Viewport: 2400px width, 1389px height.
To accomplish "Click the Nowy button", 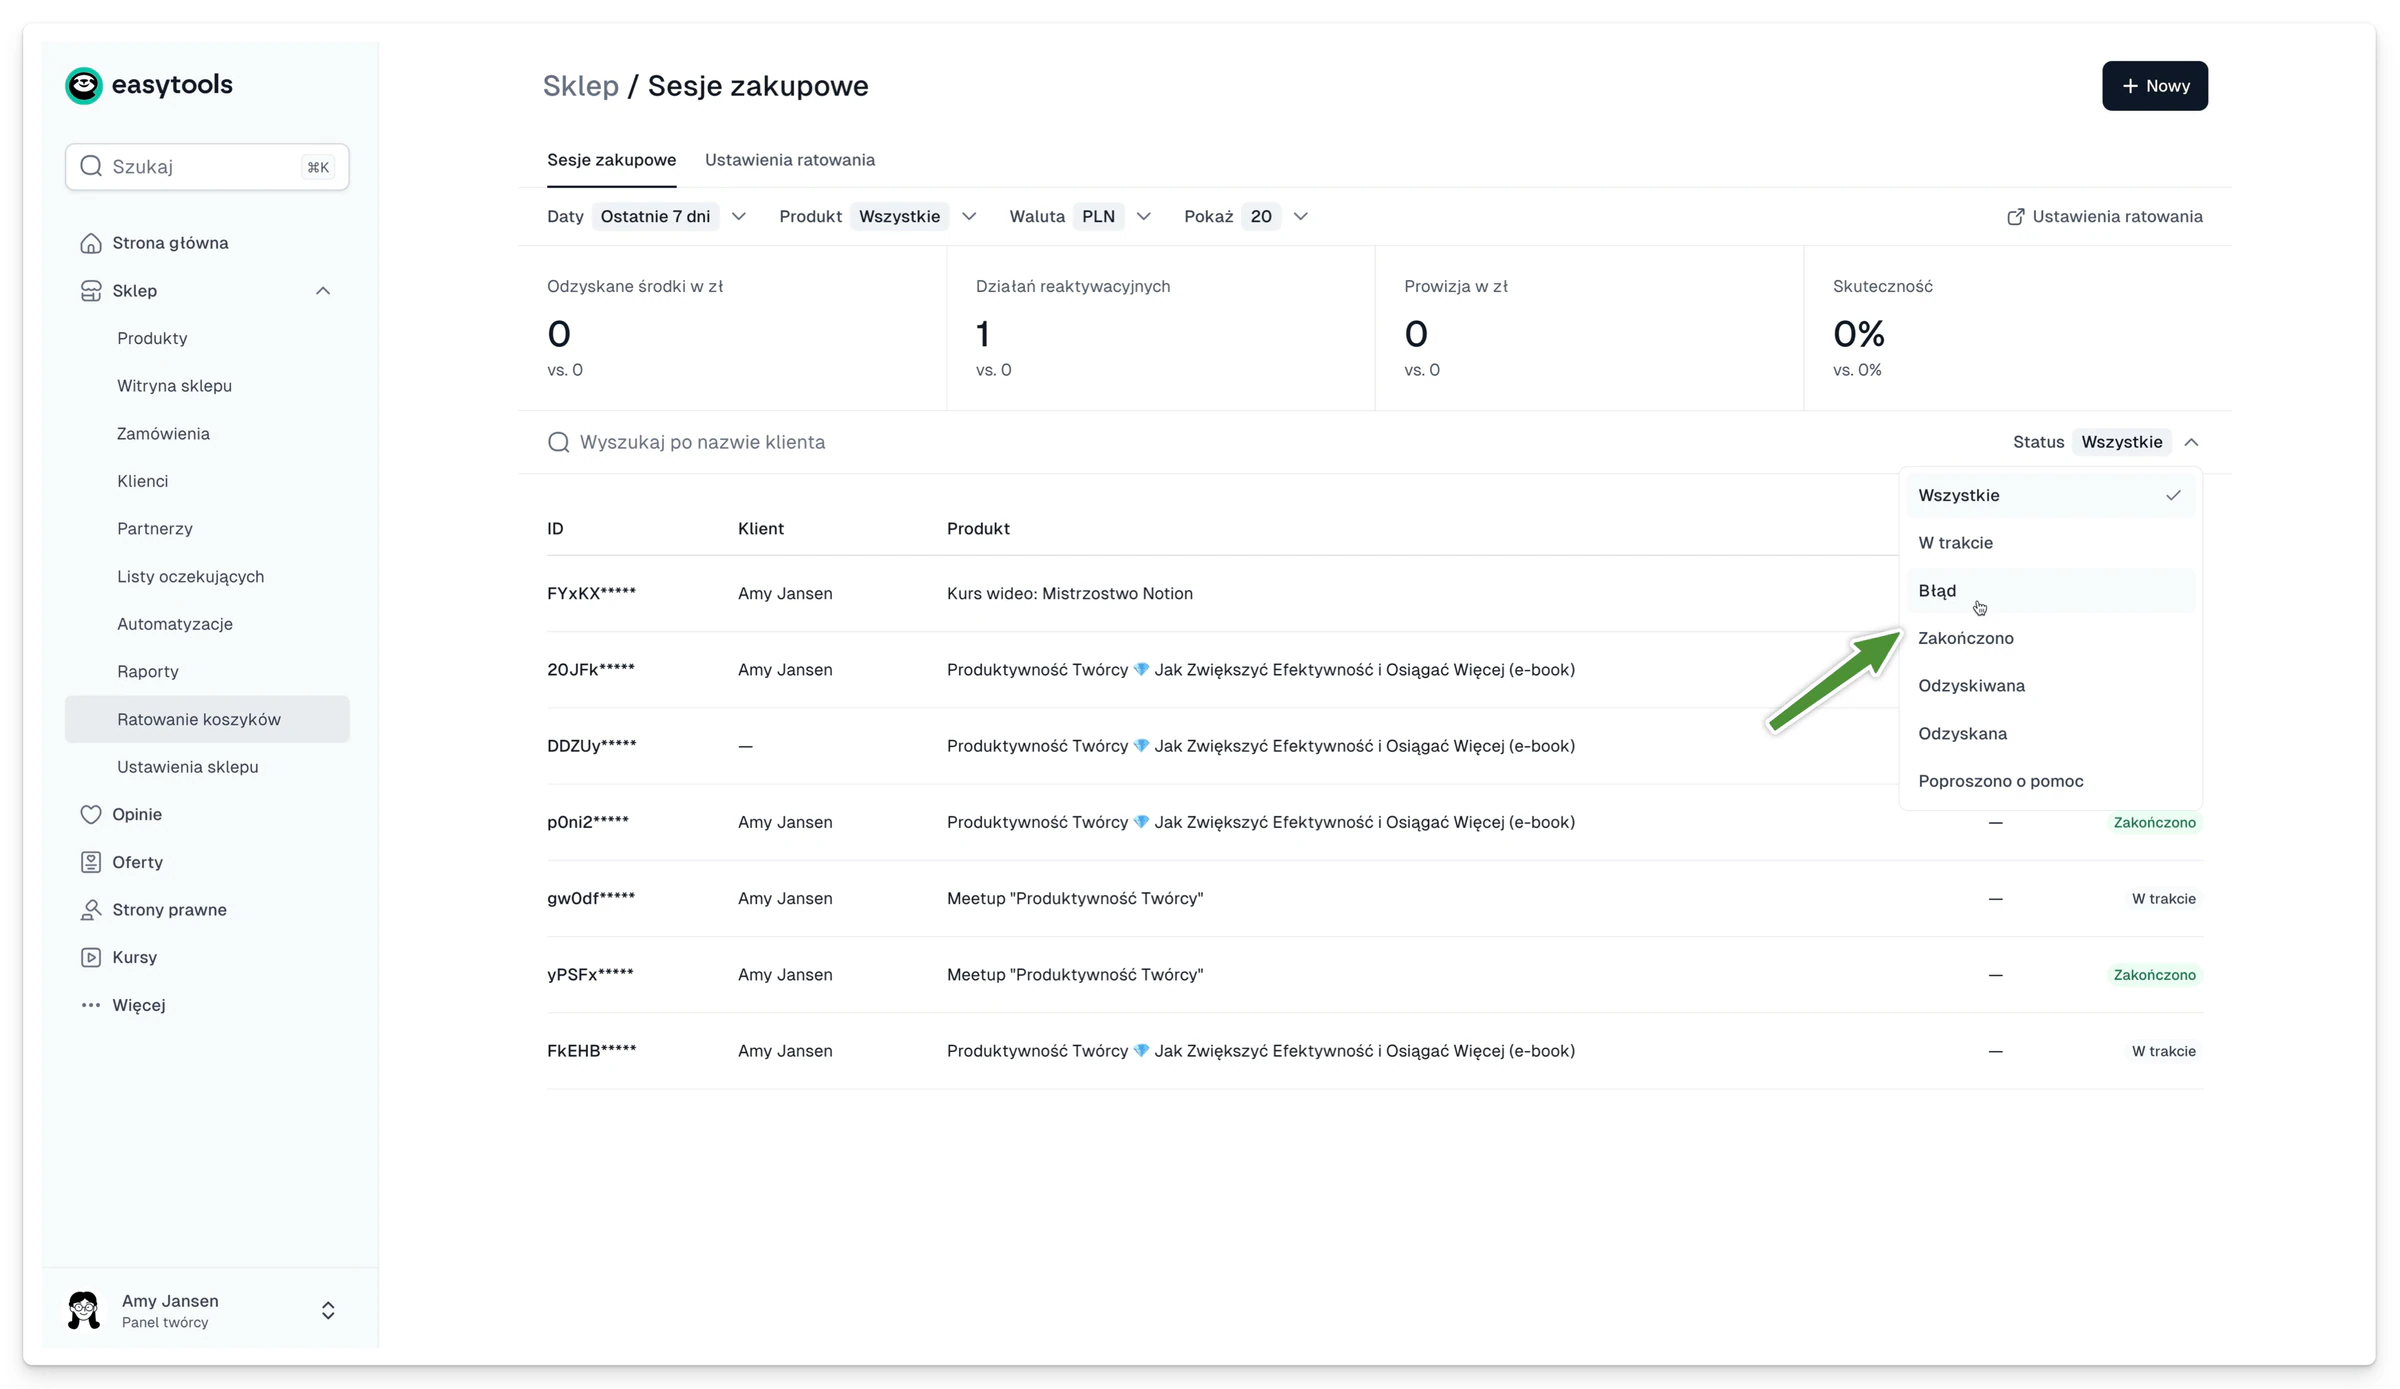I will click(2154, 86).
